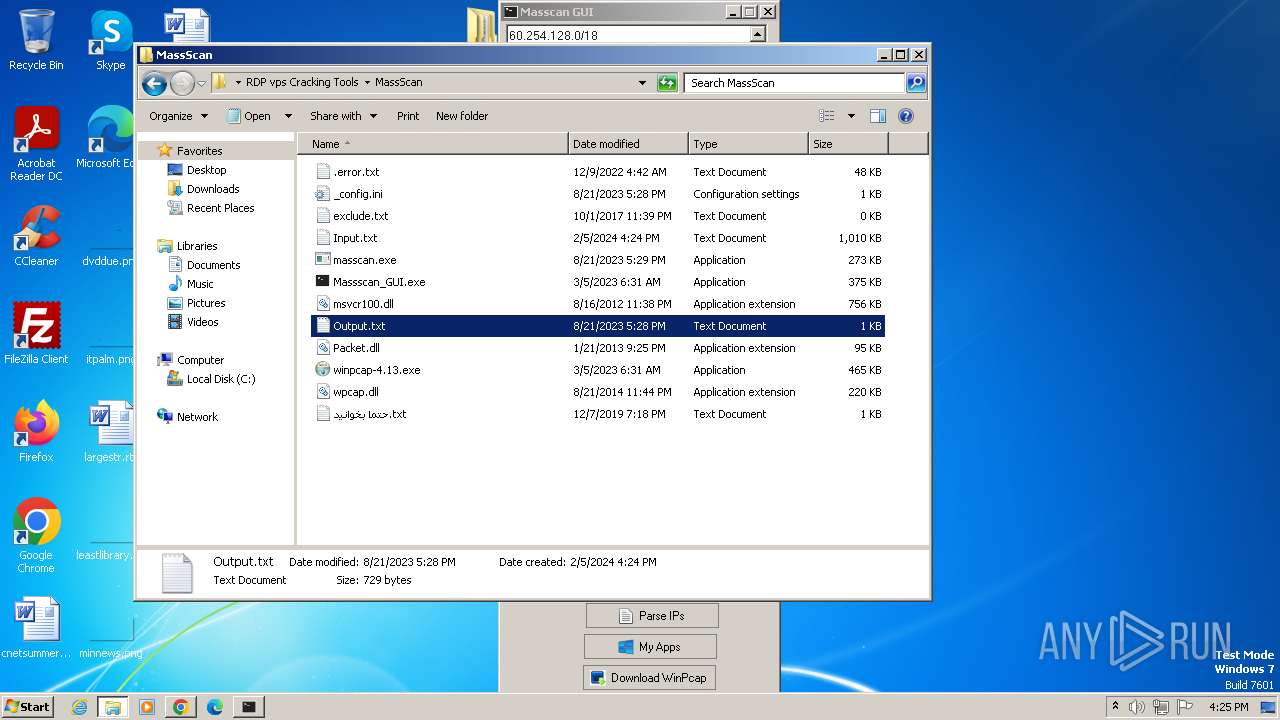
Task: Select Downloads in Favorites
Action: tap(213, 189)
